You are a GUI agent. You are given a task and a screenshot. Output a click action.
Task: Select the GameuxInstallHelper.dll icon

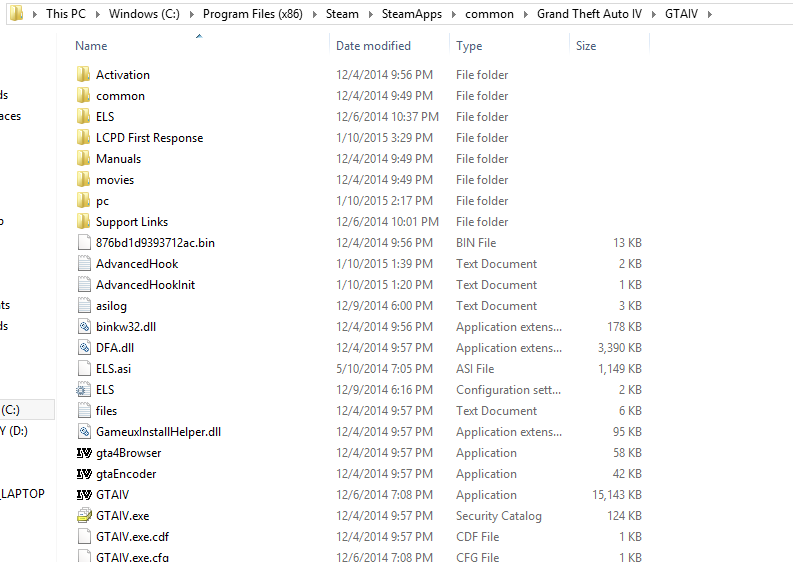(84, 432)
